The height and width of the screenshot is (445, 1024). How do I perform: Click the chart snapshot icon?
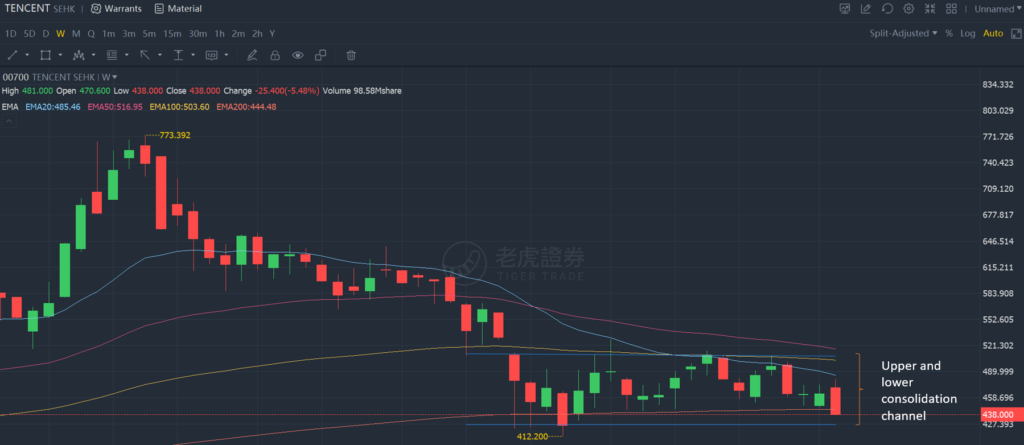pyautogui.click(x=845, y=8)
